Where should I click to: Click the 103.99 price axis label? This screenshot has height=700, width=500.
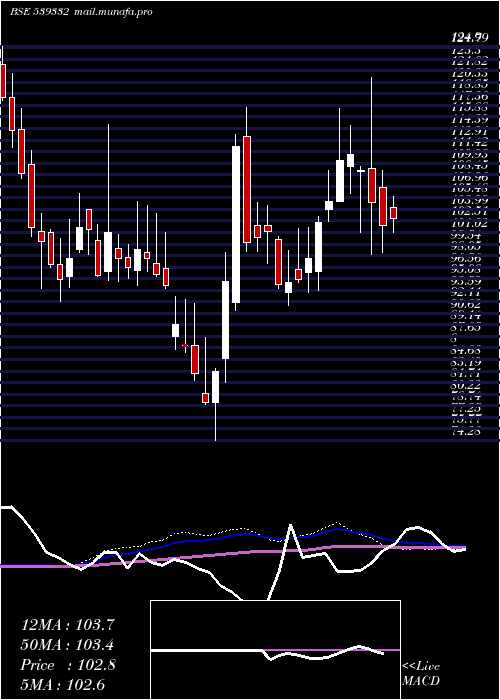tap(471, 201)
